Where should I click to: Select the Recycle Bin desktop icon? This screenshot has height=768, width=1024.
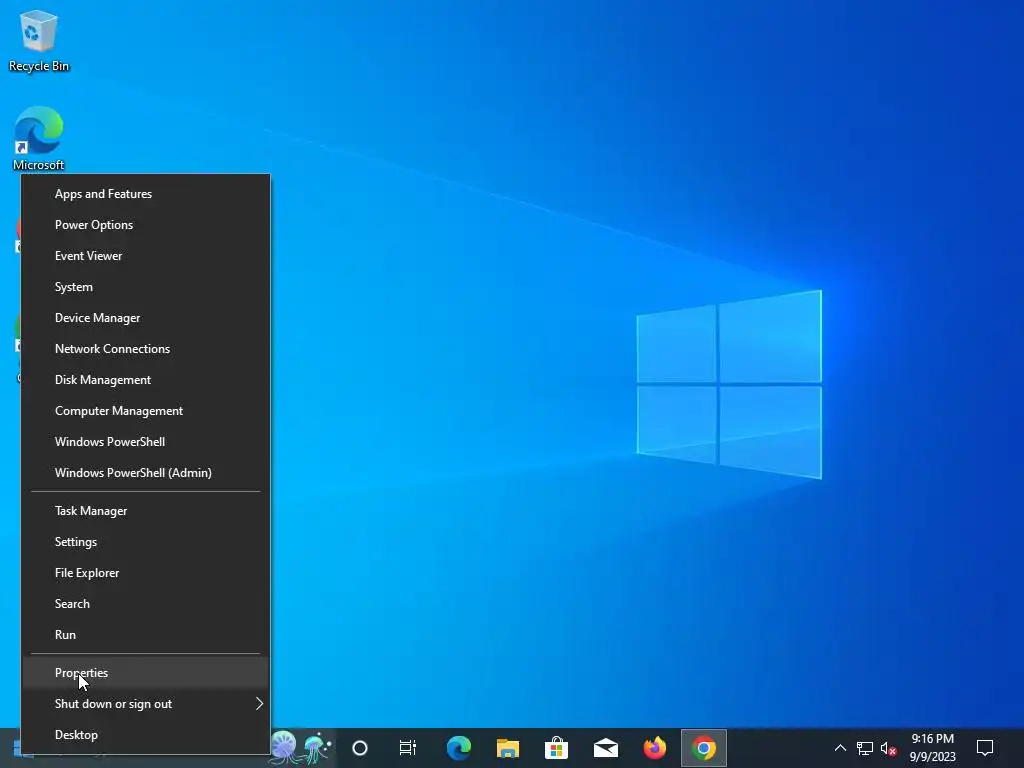point(39,40)
